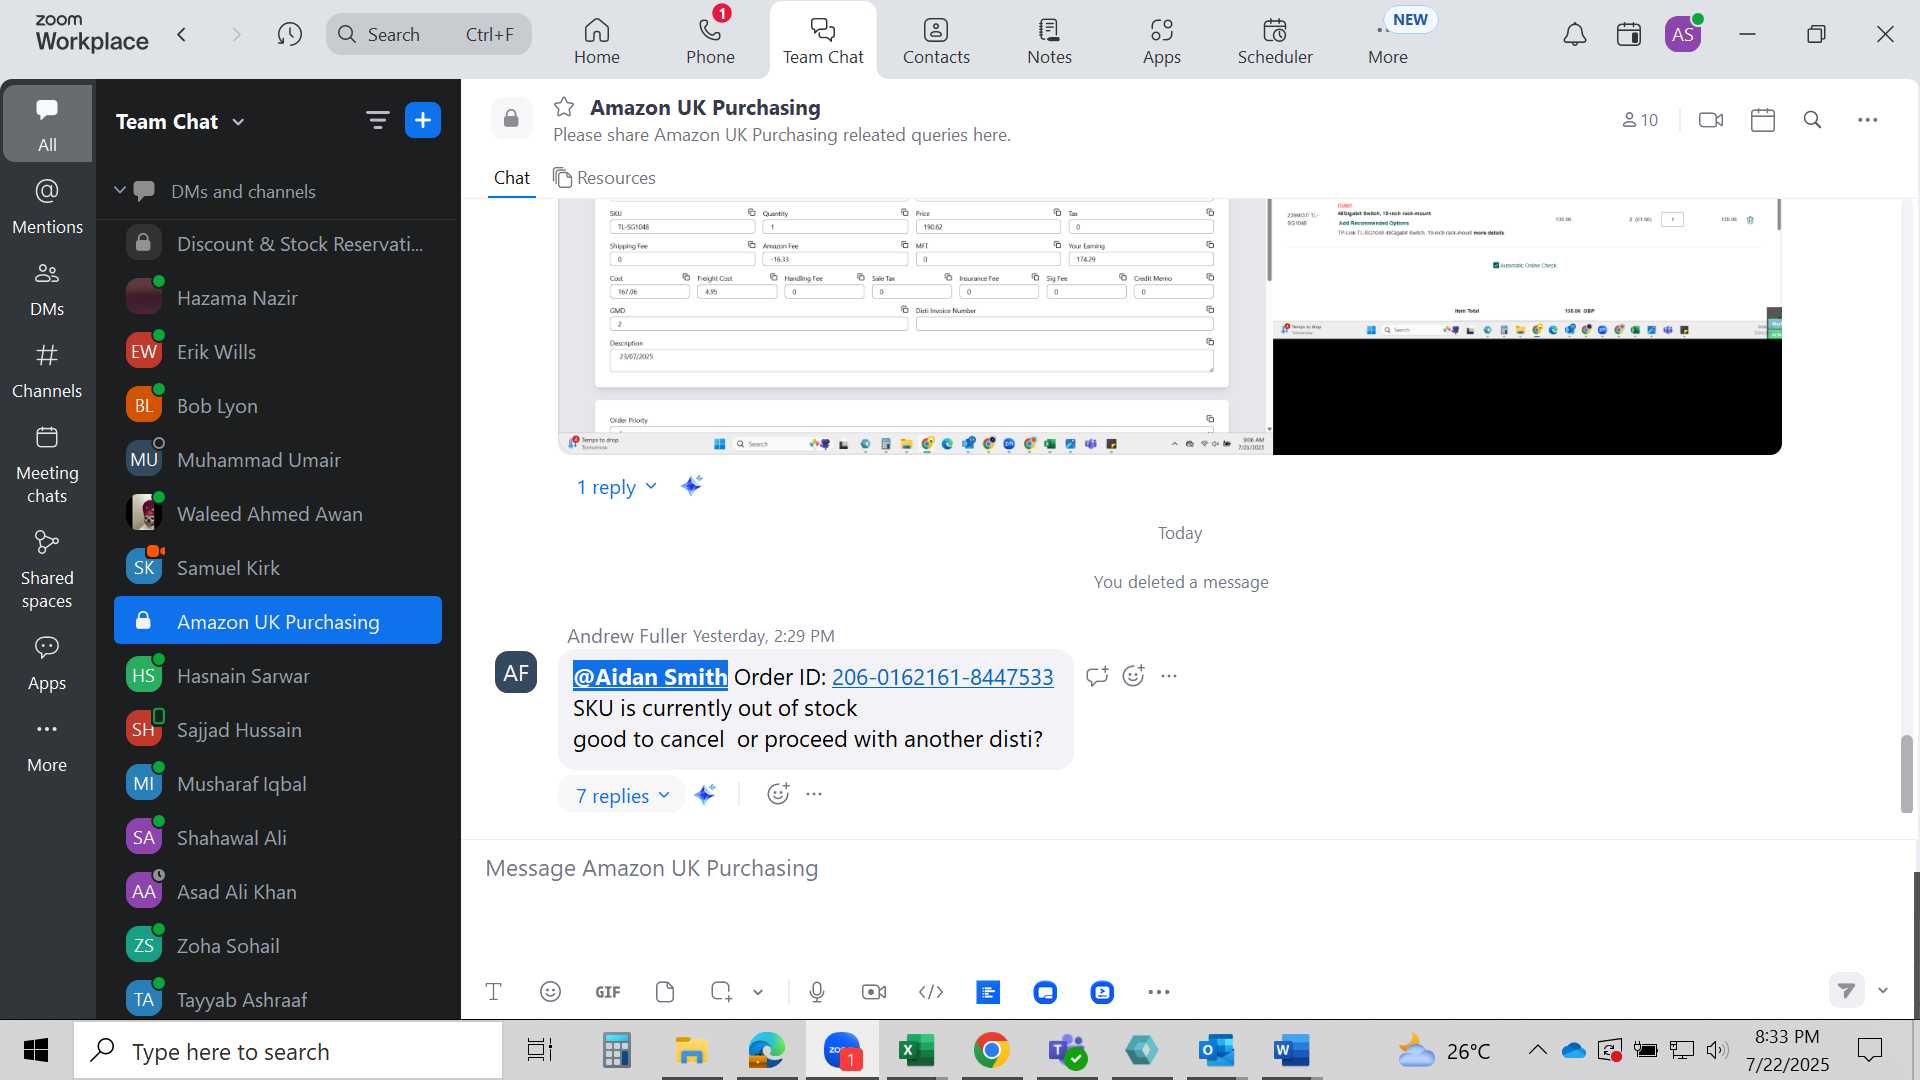Open chat with Bob Lyon
Screen dimensions: 1920x1080
(x=278, y=406)
